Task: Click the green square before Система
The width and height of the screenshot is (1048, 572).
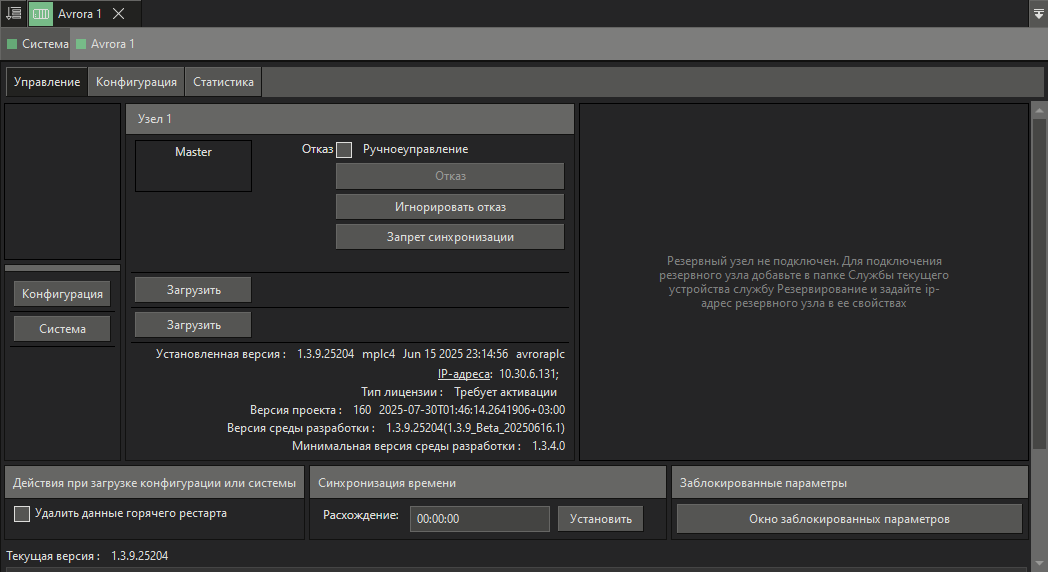Action: (12, 44)
